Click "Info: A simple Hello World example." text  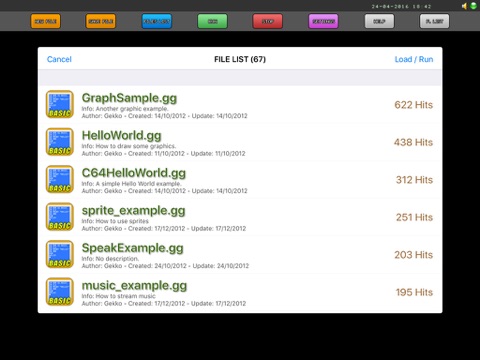point(132,184)
